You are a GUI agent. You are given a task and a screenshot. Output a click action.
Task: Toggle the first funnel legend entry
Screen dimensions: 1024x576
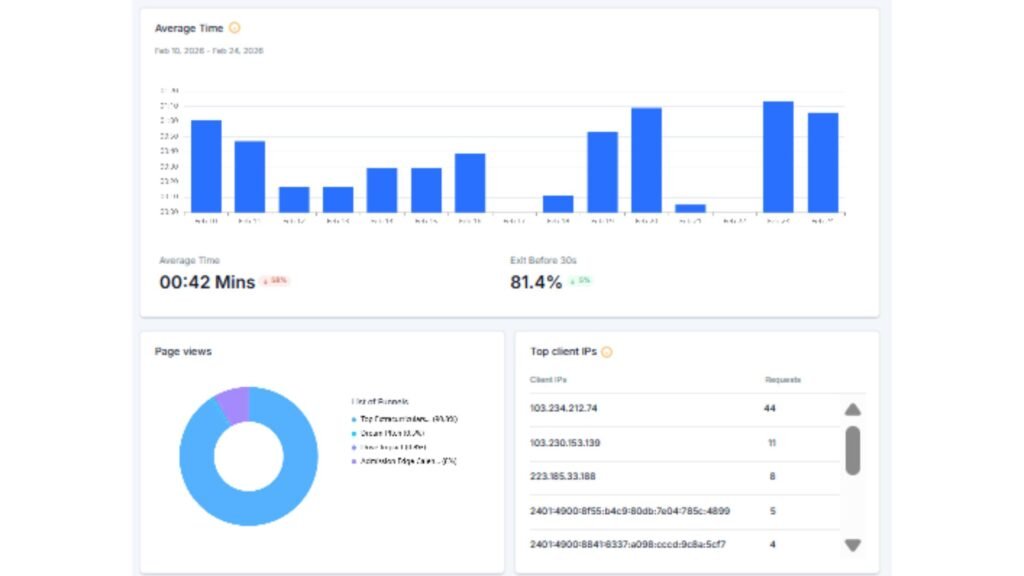(405, 417)
